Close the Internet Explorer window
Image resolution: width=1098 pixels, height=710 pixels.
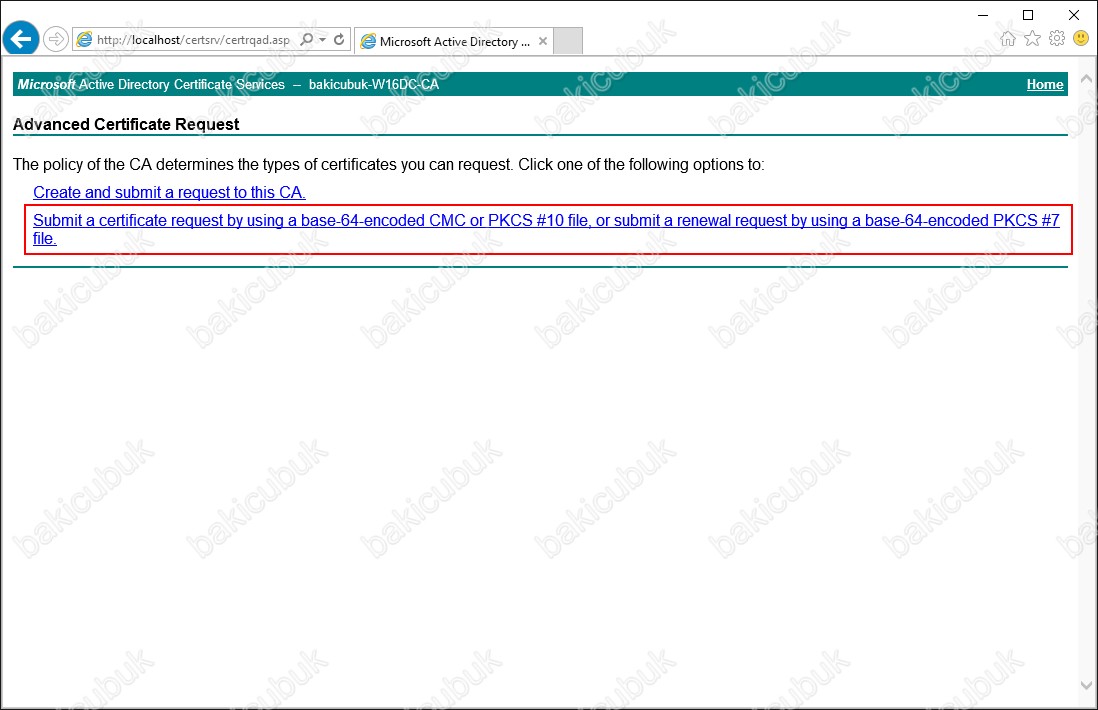(1073, 15)
